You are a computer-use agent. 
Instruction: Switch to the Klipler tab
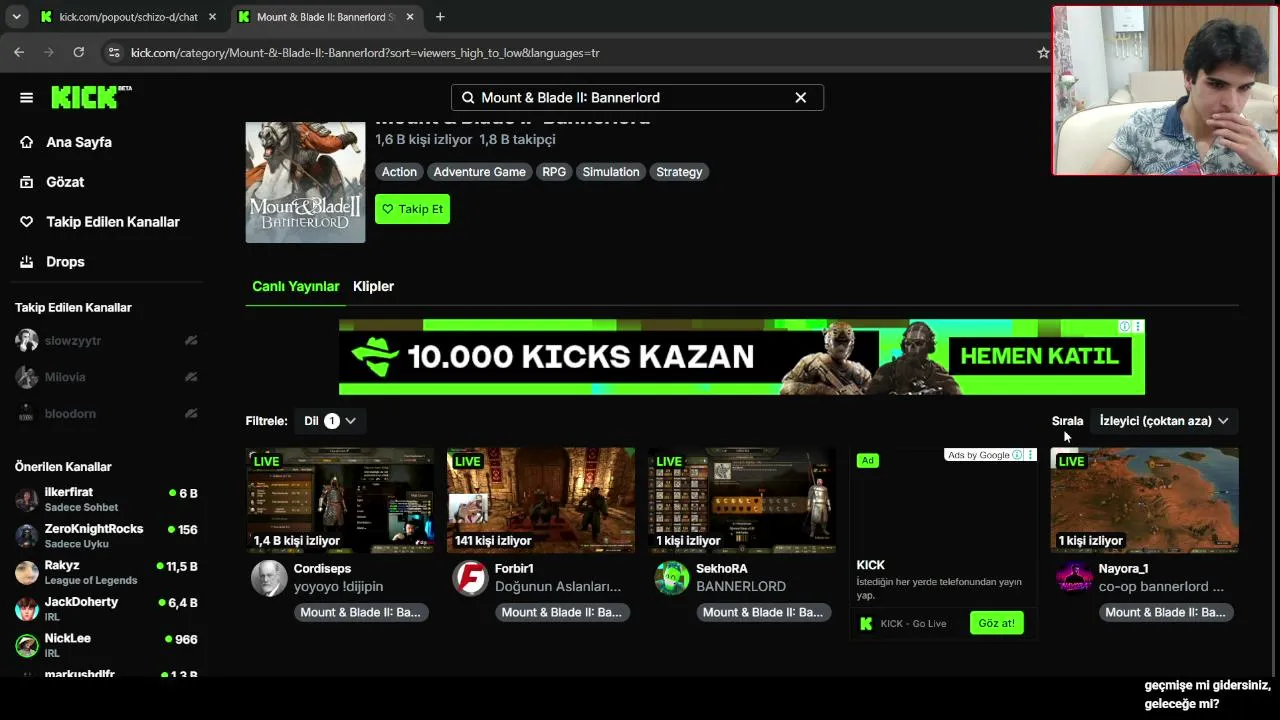click(373, 286)
